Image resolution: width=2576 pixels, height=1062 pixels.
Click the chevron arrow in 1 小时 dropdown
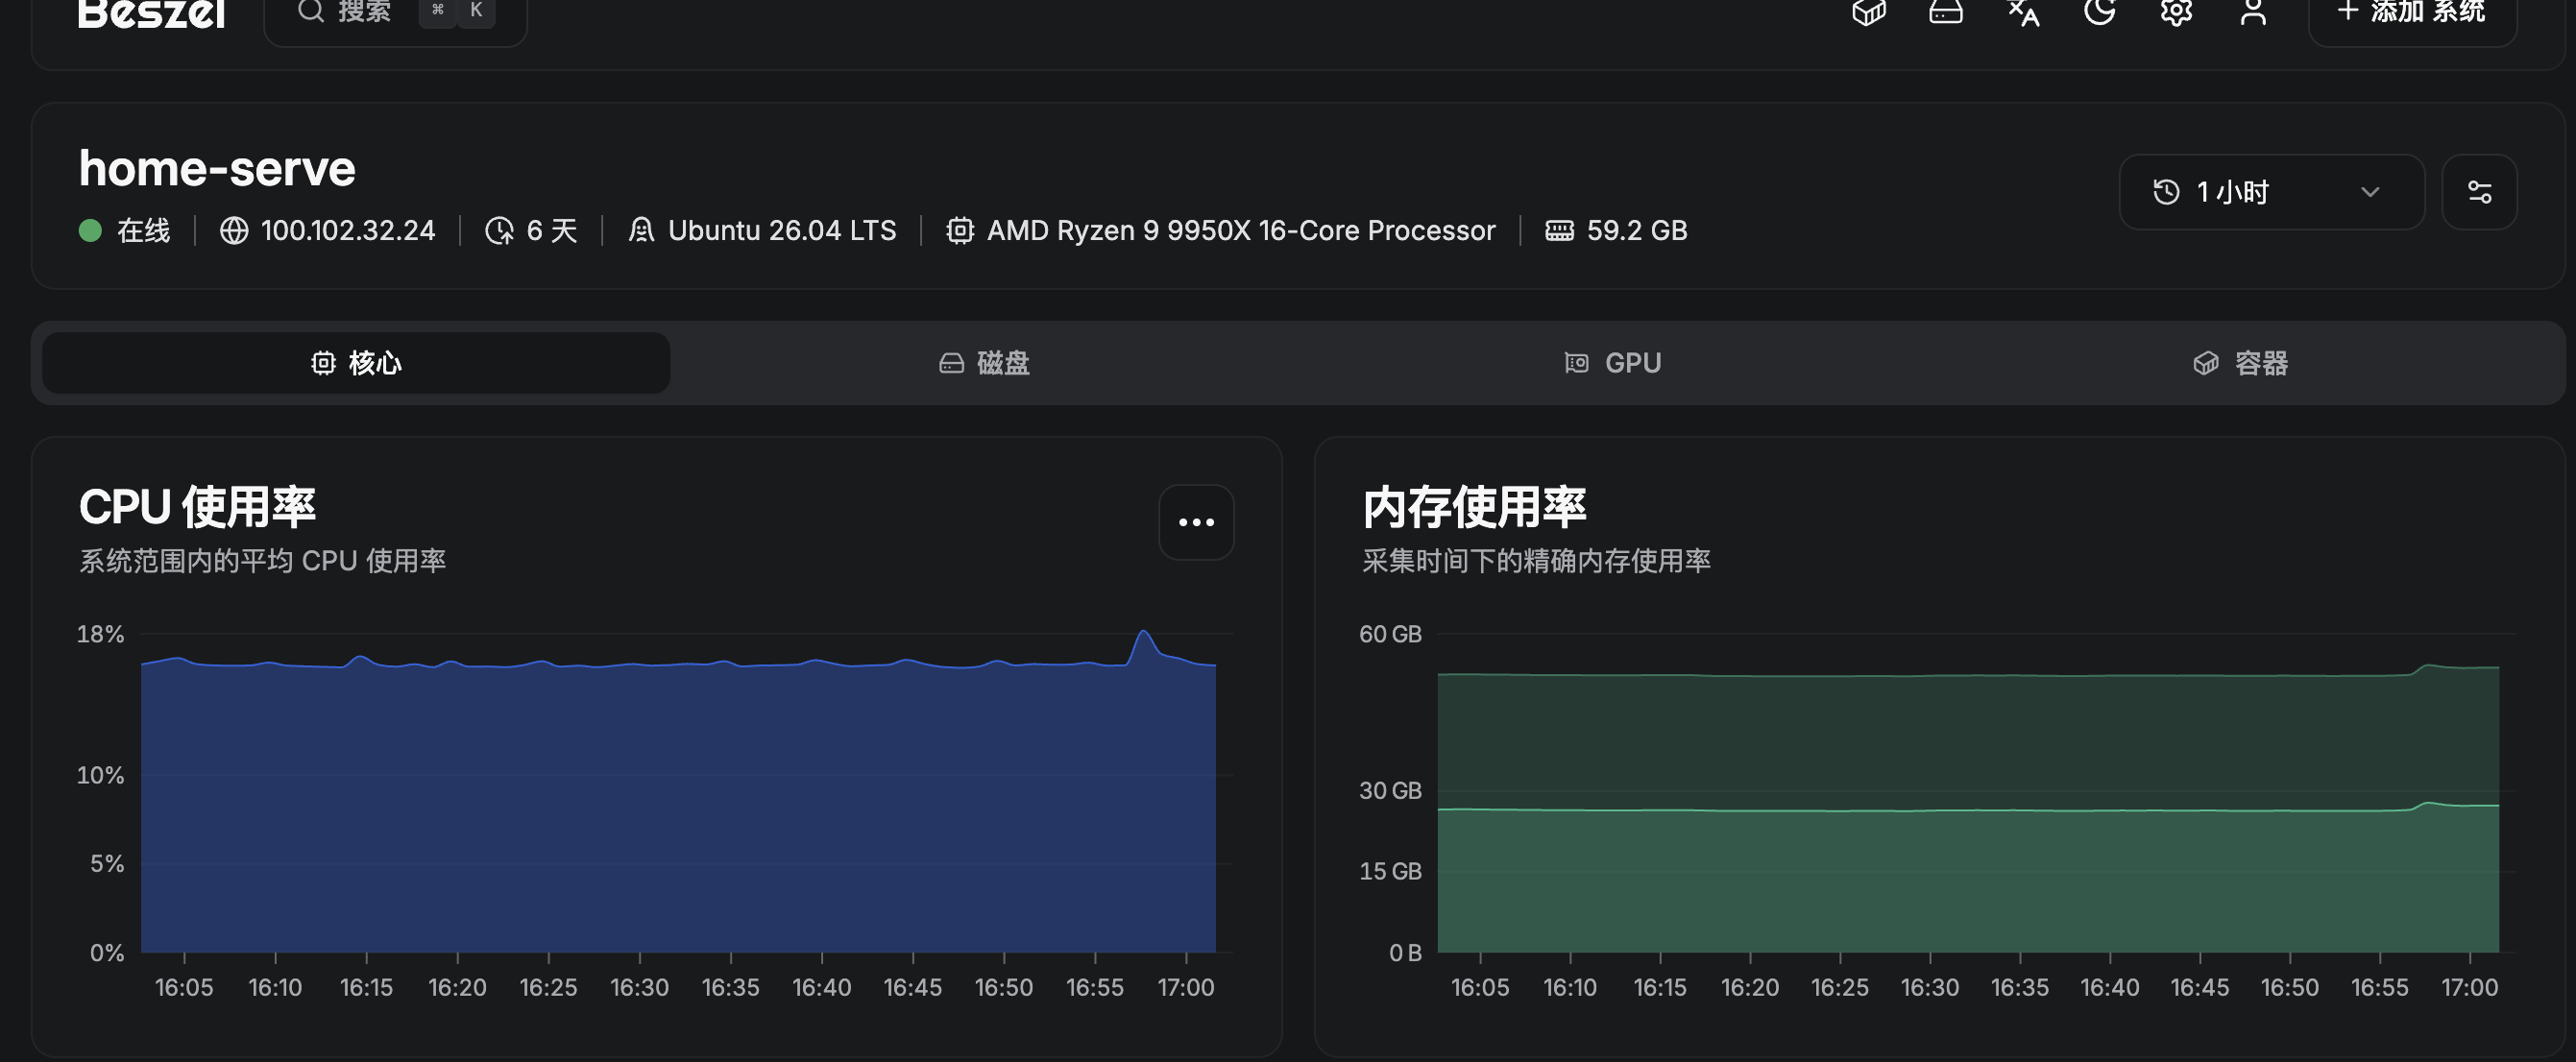[2369, 192]
